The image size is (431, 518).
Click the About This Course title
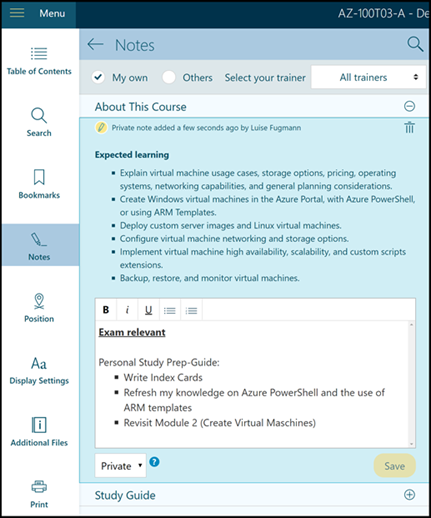click(x=141, y=107)
